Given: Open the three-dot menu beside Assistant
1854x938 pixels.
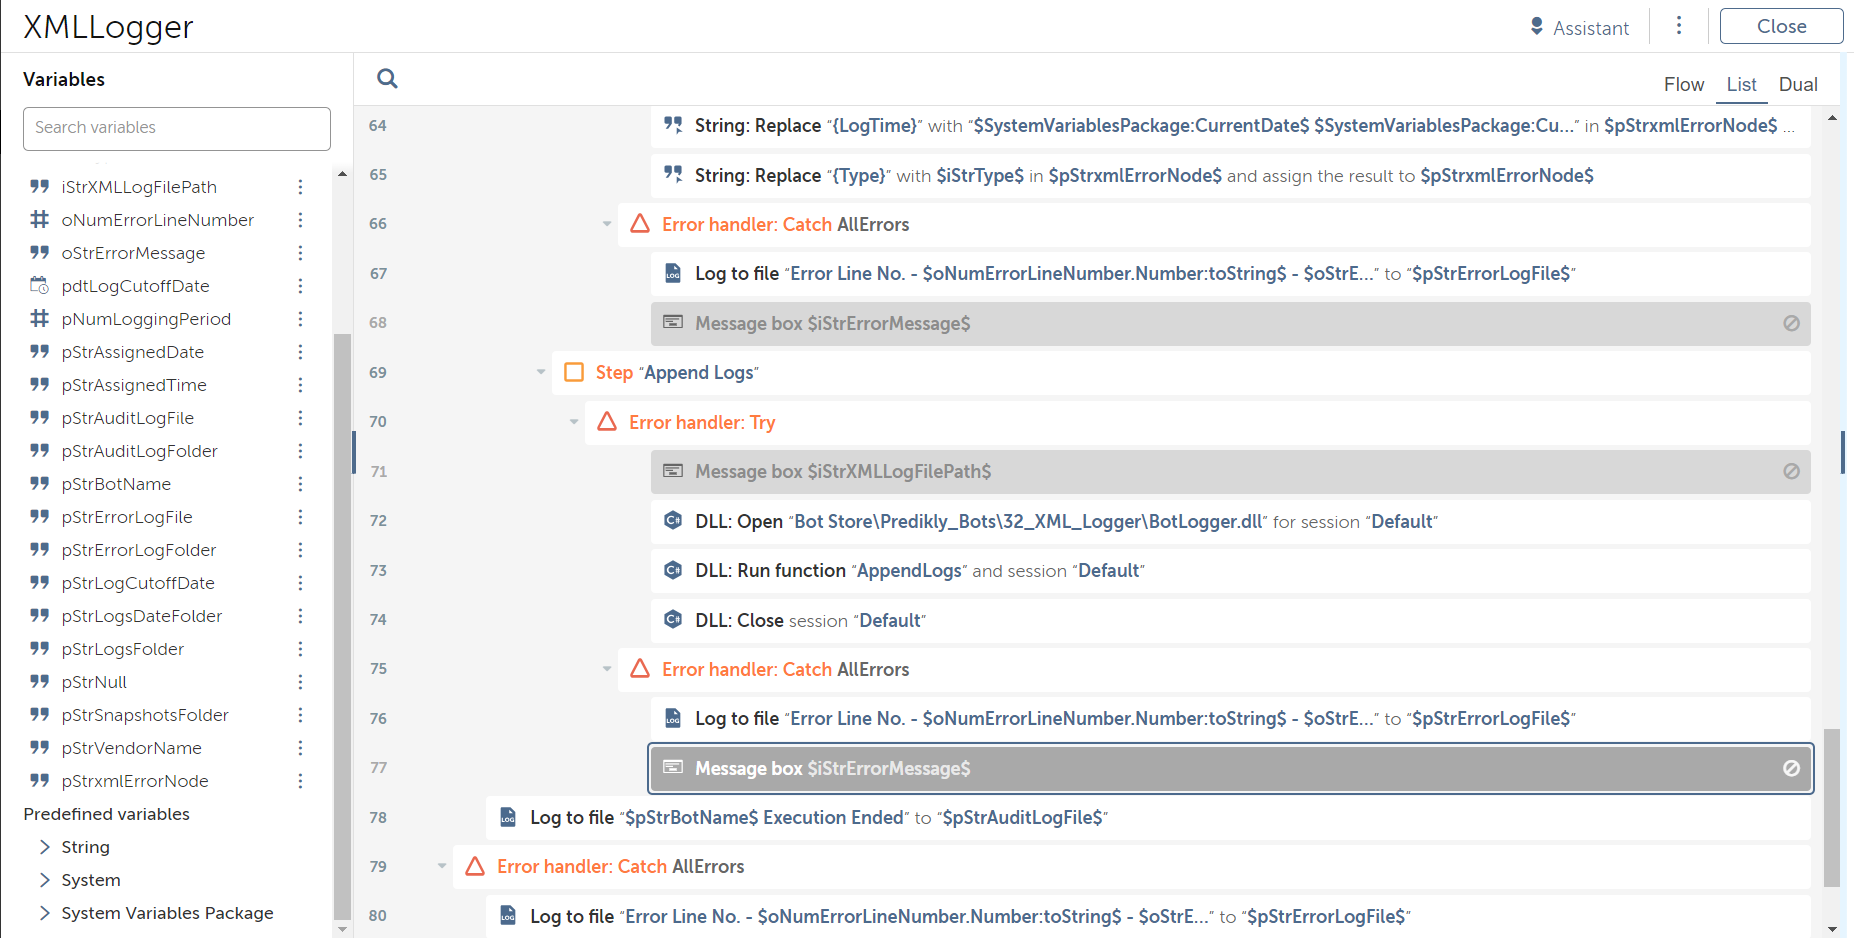Looking at the screenshot, I should [x=1679, y=26].
